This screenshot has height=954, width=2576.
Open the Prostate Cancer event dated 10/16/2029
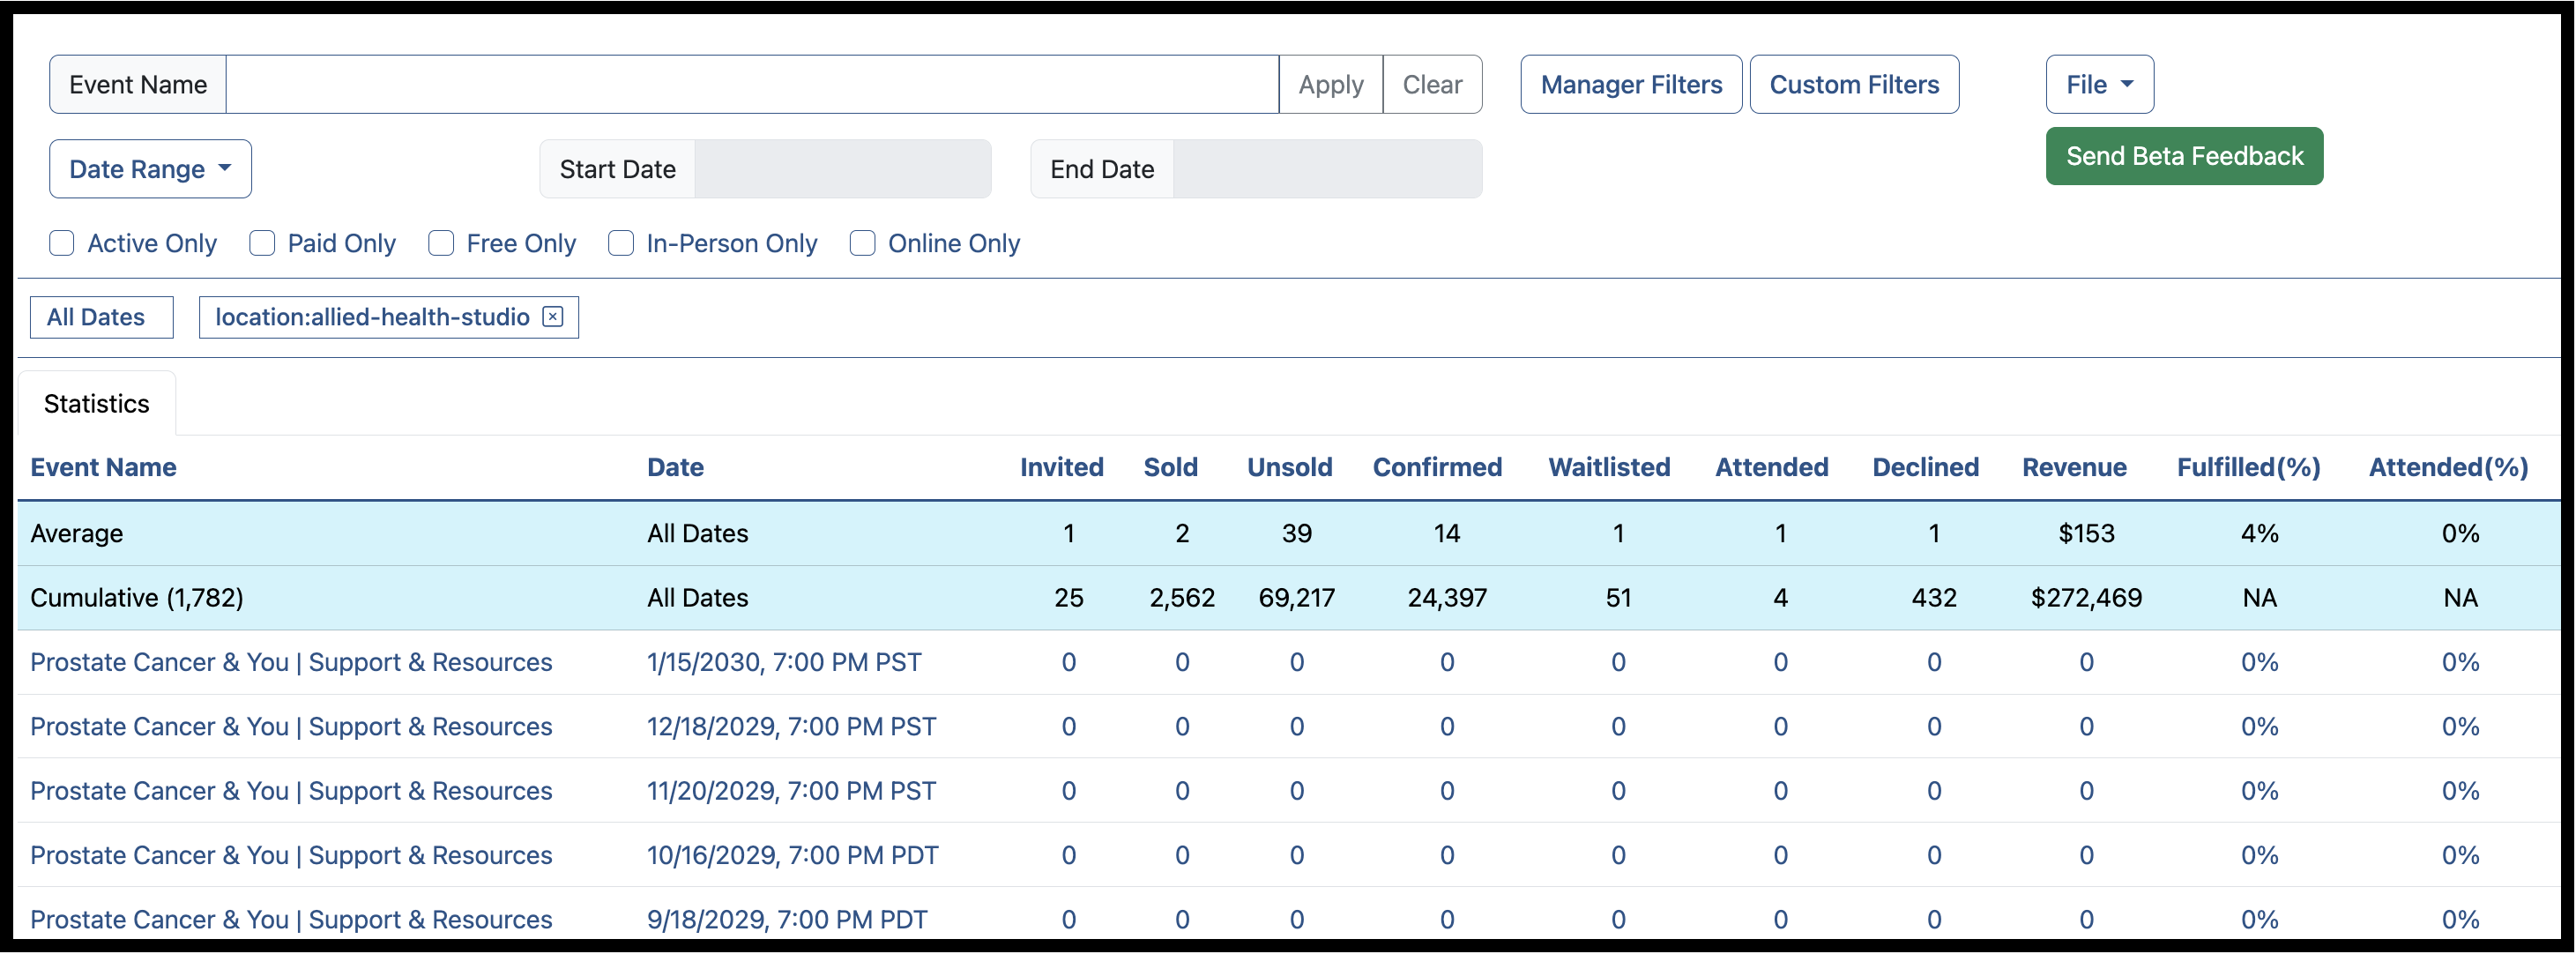[x=291, y=855]
